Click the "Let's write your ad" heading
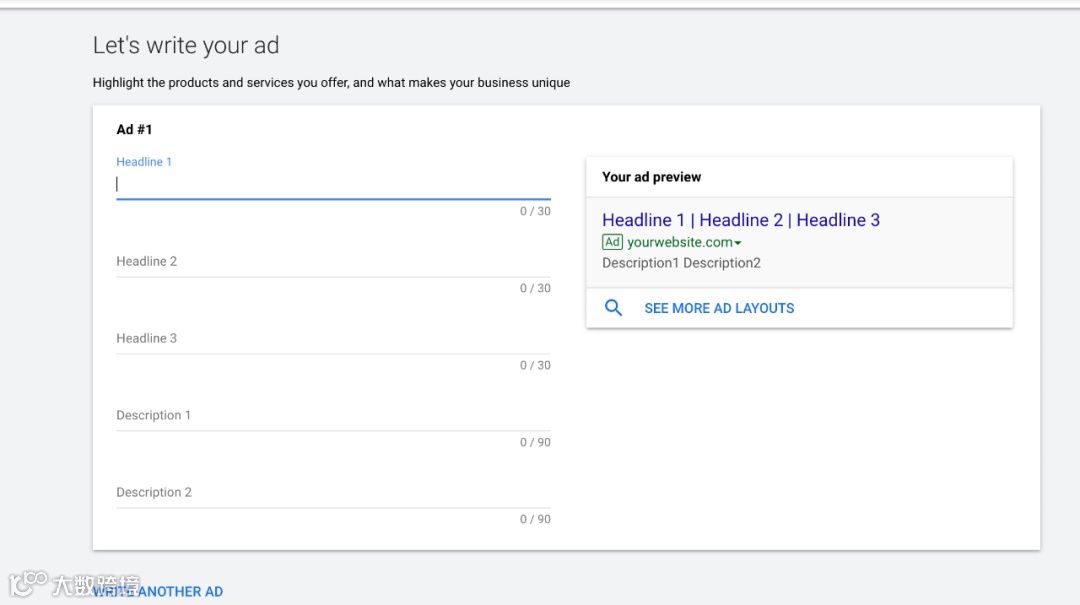1080x605 pixels. [186, 46]
